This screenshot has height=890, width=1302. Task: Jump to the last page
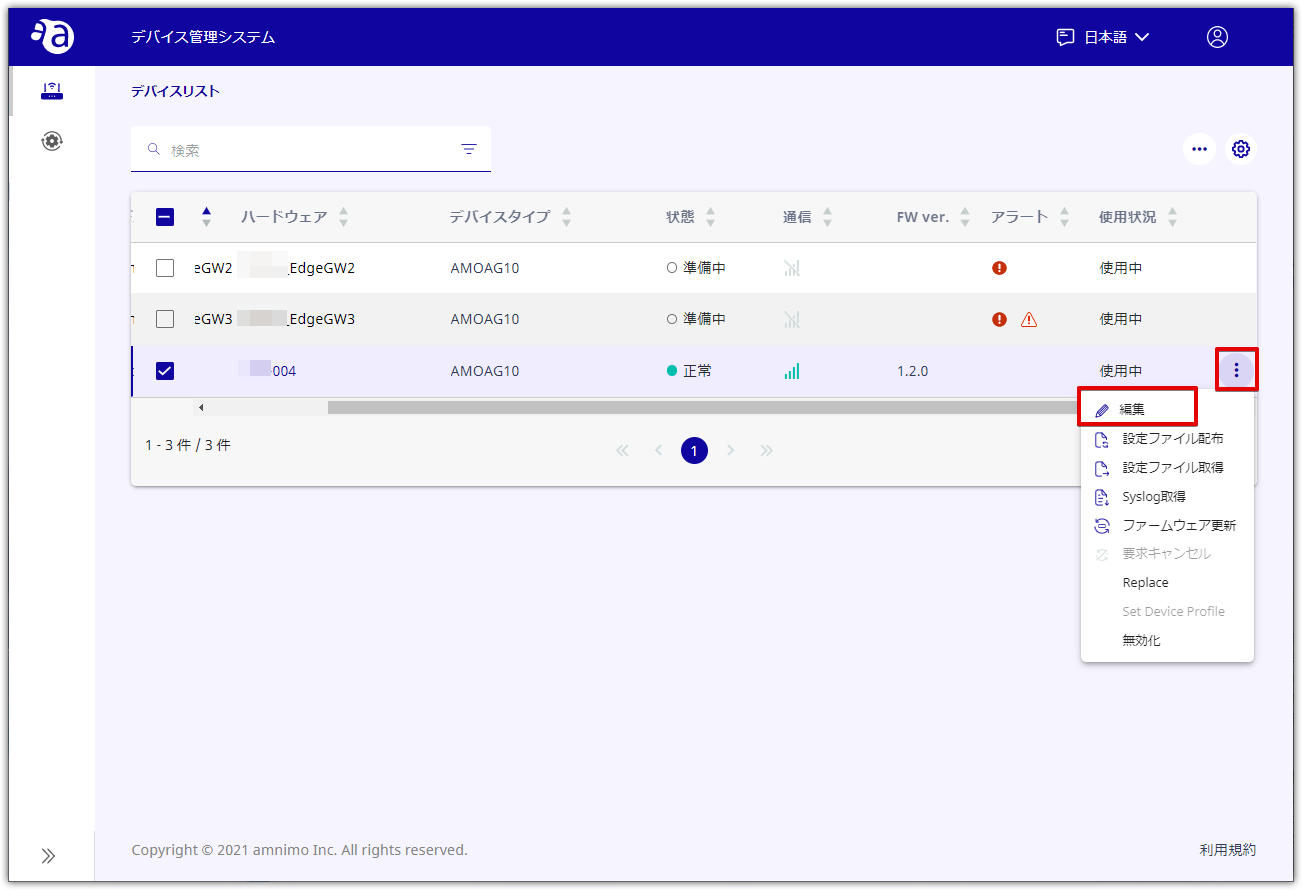767,451
